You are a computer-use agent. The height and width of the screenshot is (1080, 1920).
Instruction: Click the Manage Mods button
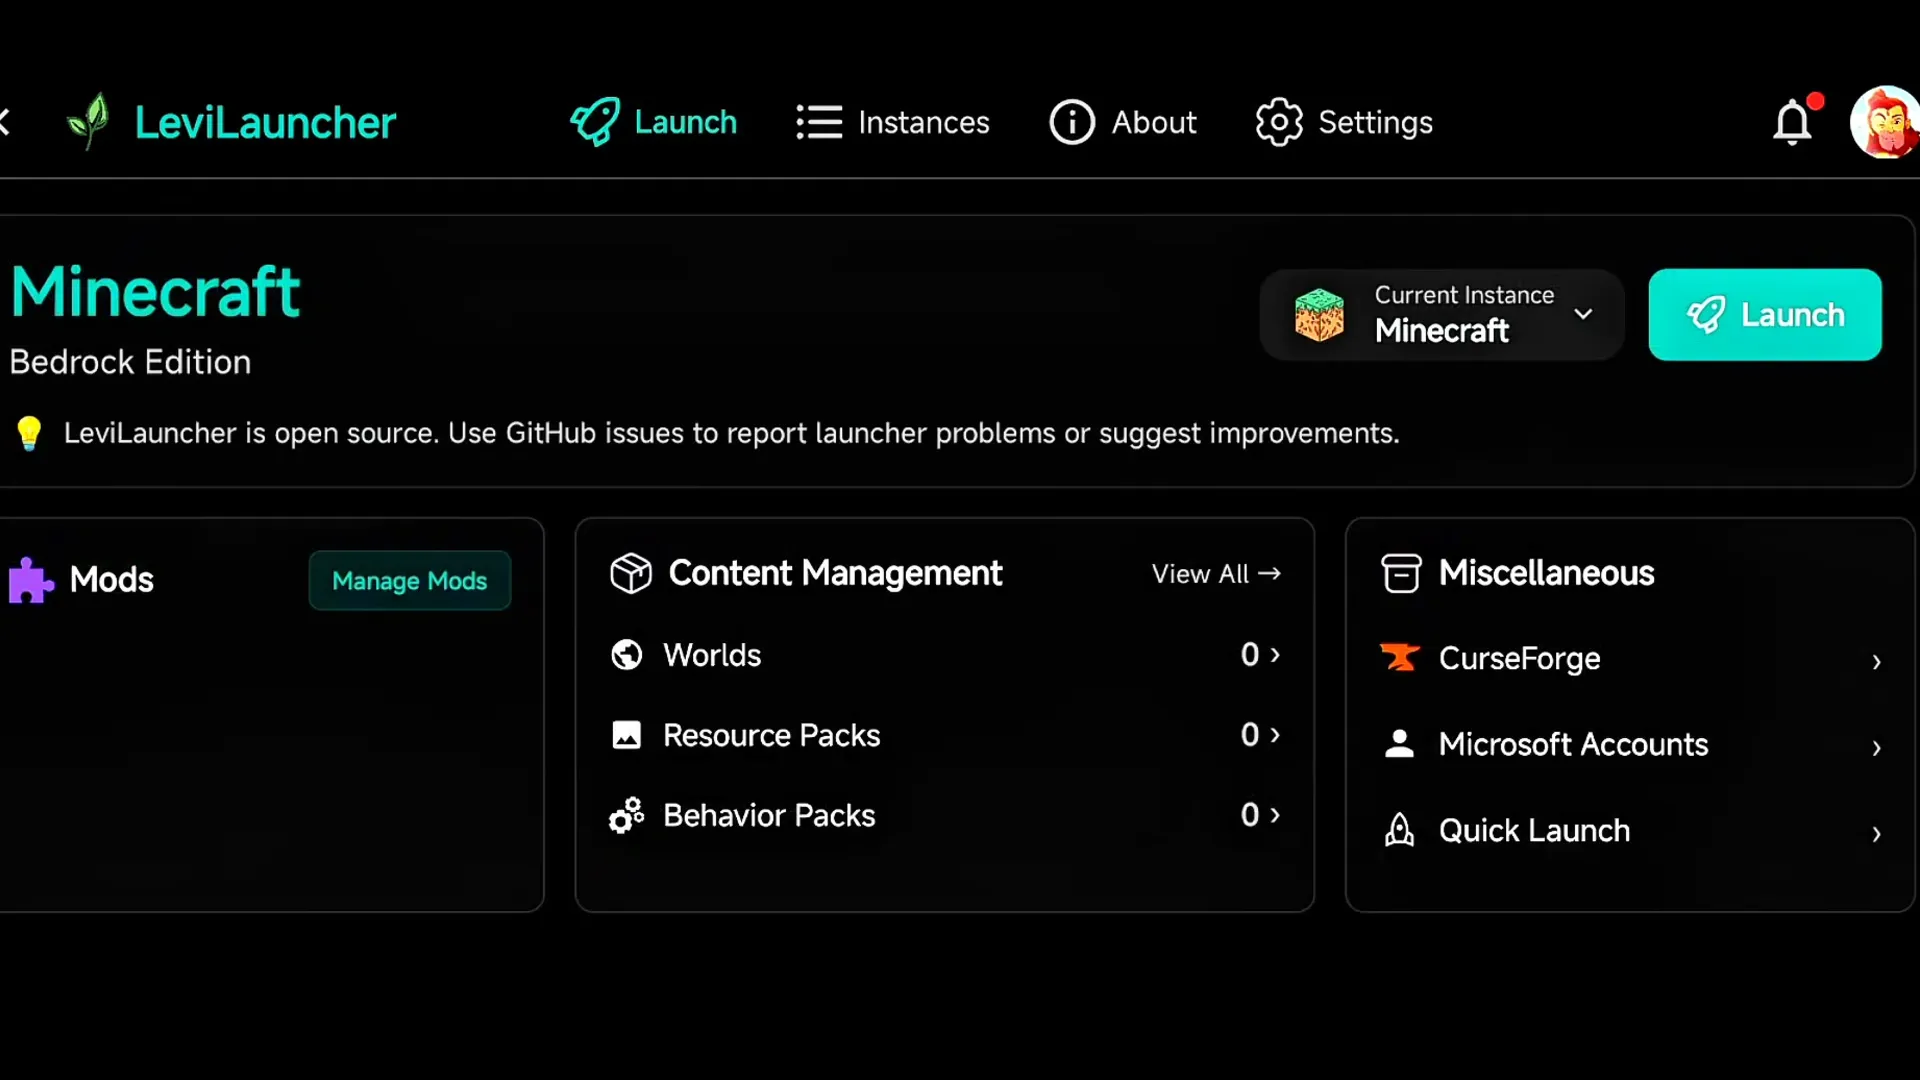(x=410, y=580)
